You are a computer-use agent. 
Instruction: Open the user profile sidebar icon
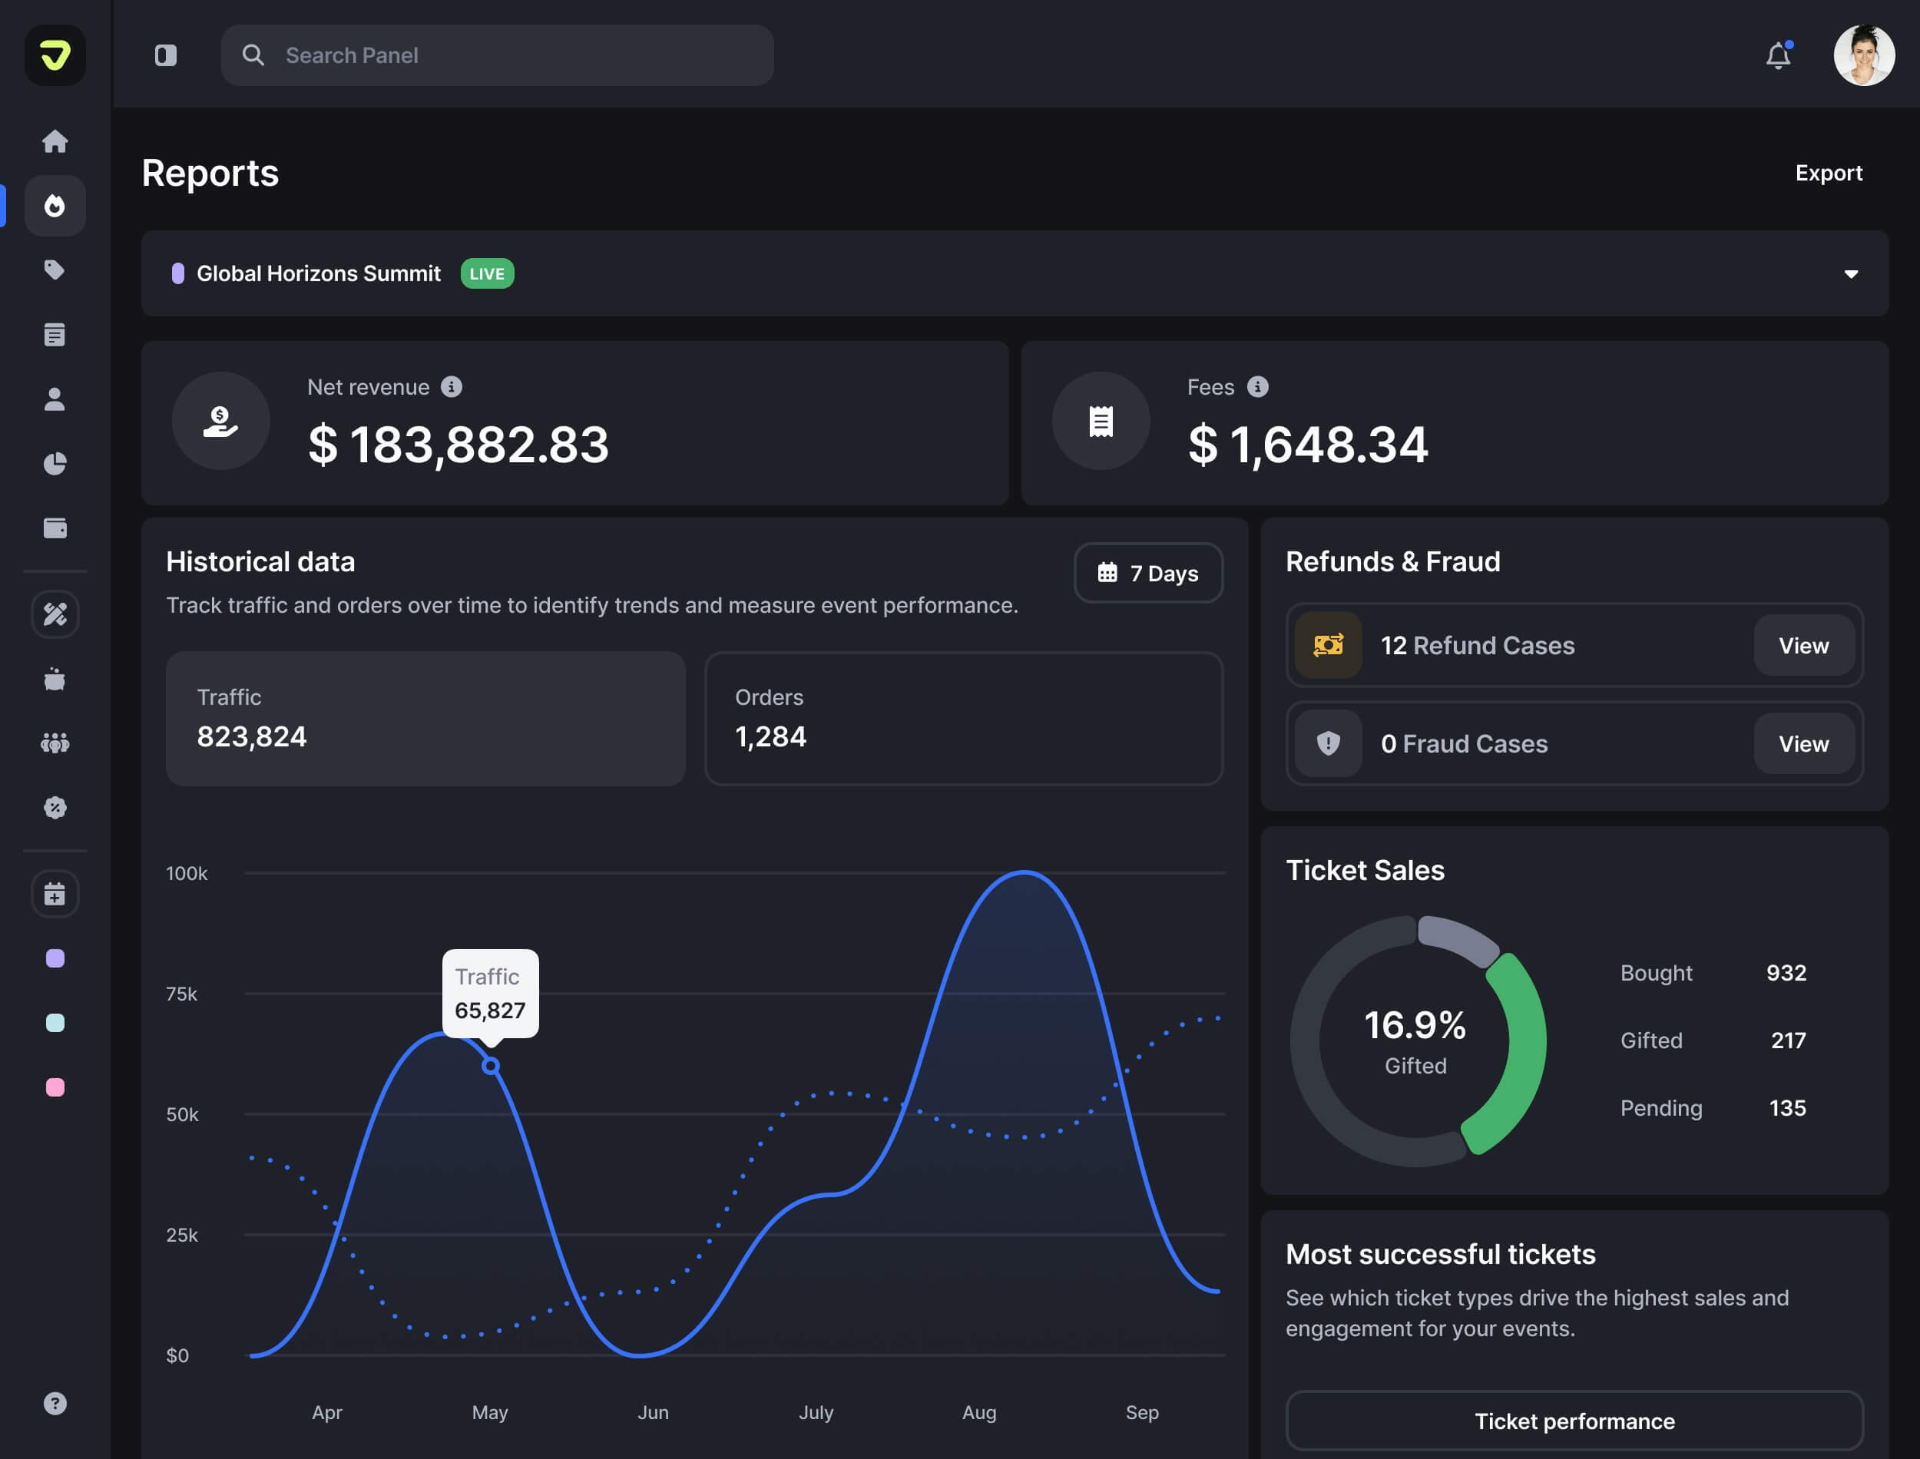(55, 399)
